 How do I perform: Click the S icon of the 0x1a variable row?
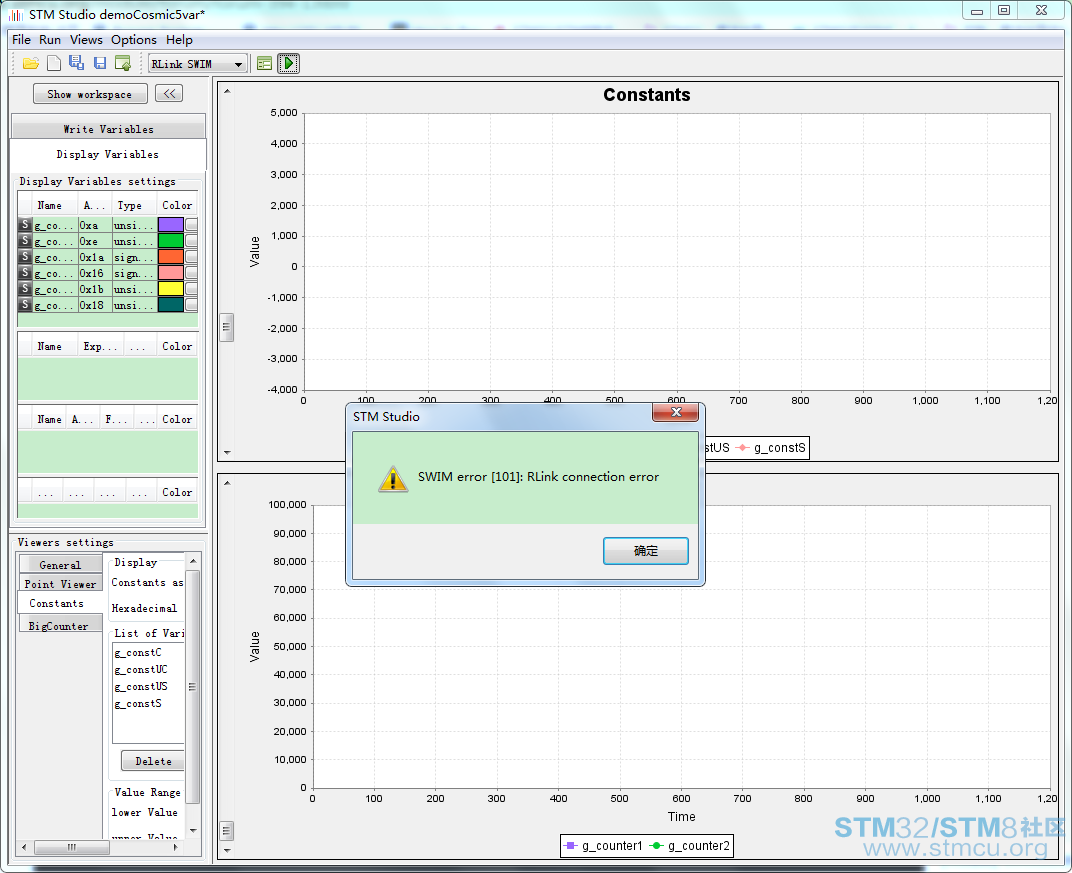[25, 256]
